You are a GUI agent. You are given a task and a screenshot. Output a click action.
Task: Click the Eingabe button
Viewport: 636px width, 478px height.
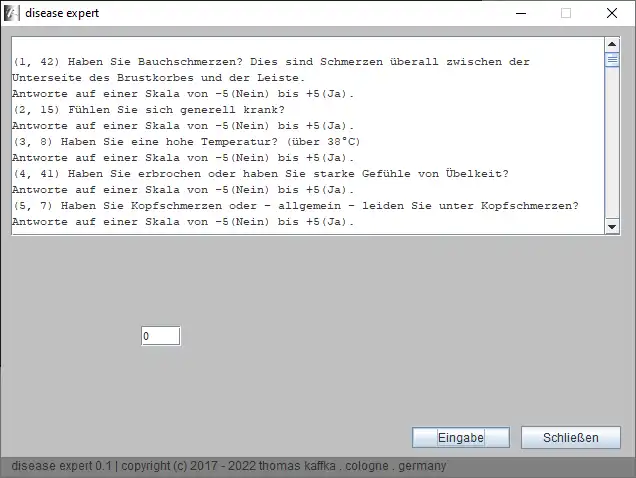[461, 437]
